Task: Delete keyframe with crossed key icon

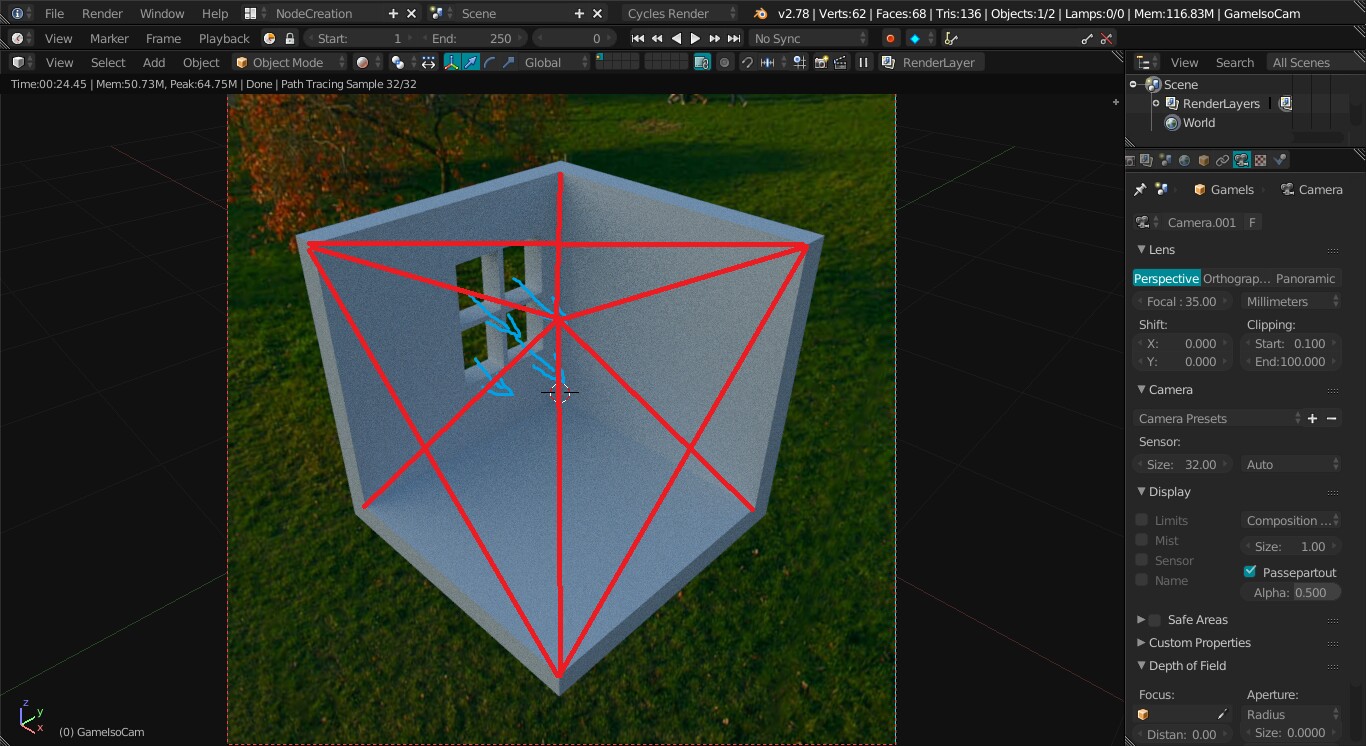Action: pos(1107,38)
